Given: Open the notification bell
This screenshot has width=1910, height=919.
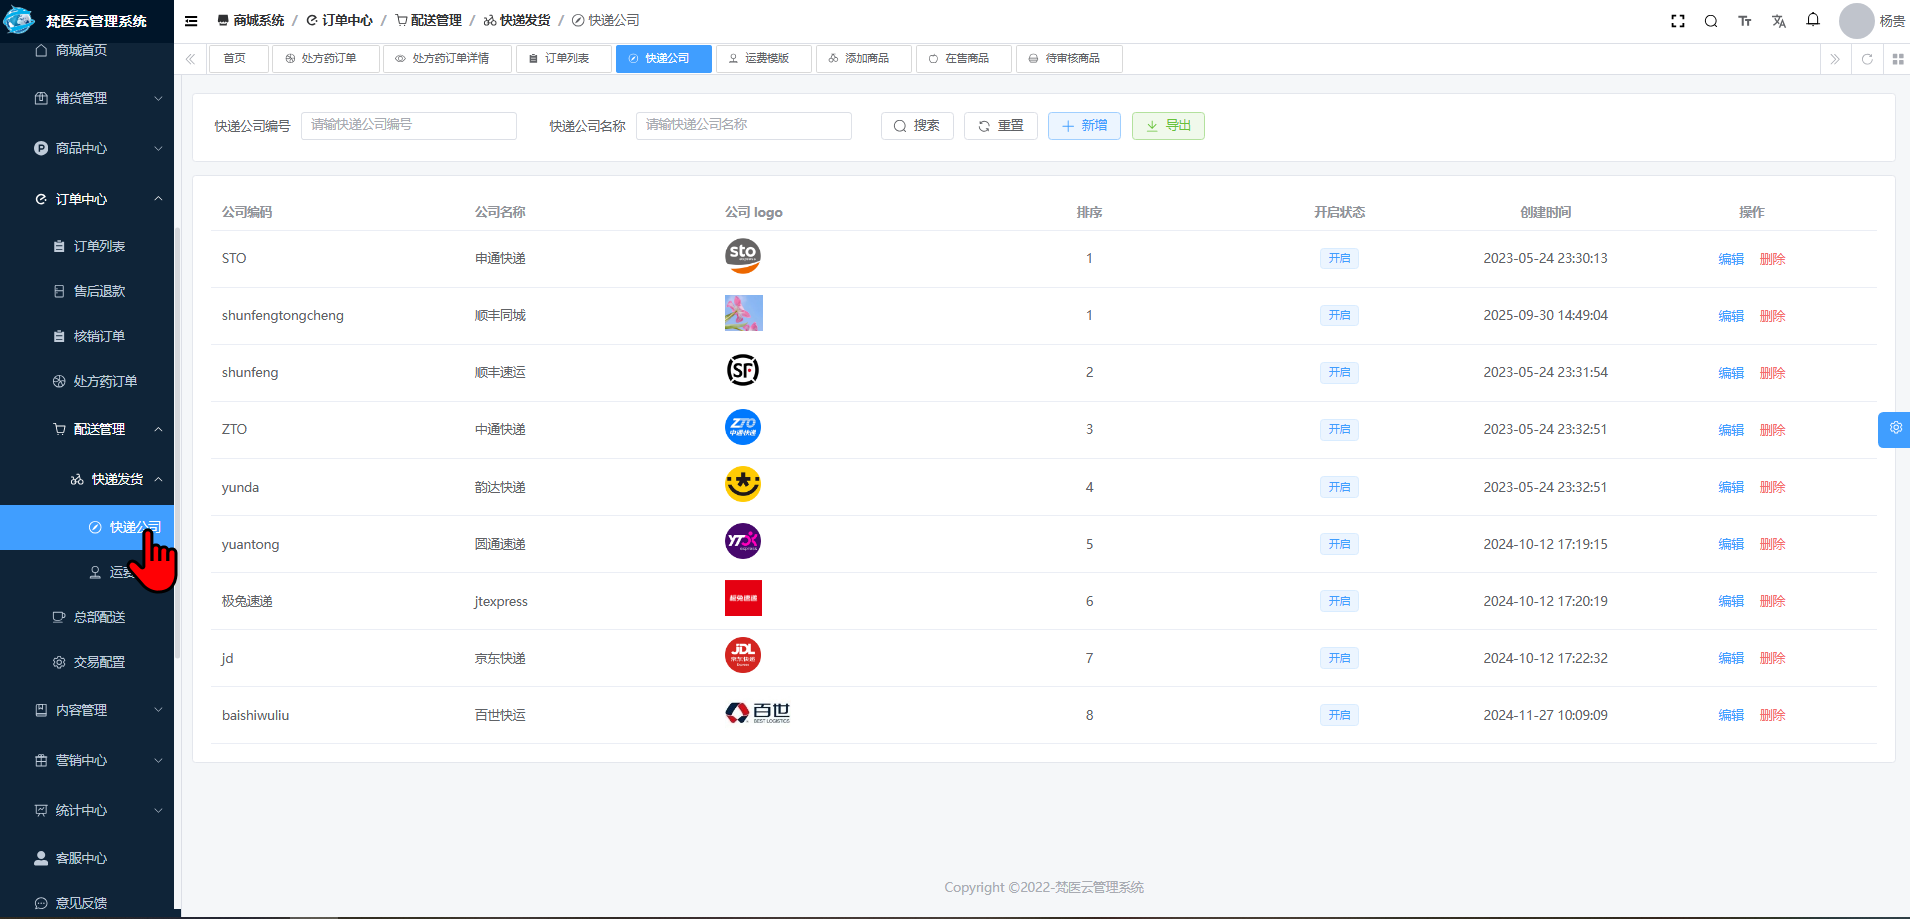Looking at the screenshot, I should coord(1813,20).
